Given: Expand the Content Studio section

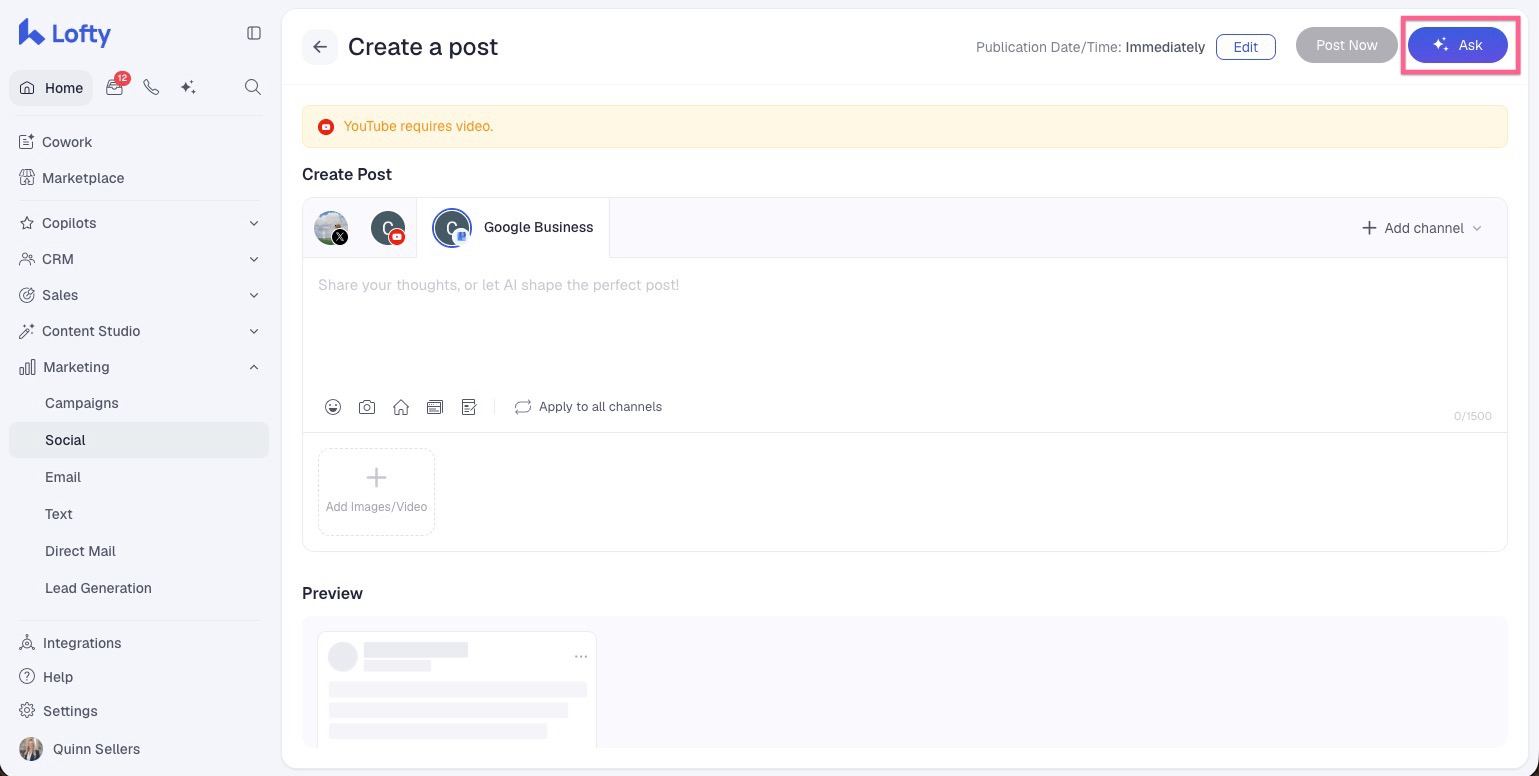Looking at the screenshot, I should pos(139,331).
